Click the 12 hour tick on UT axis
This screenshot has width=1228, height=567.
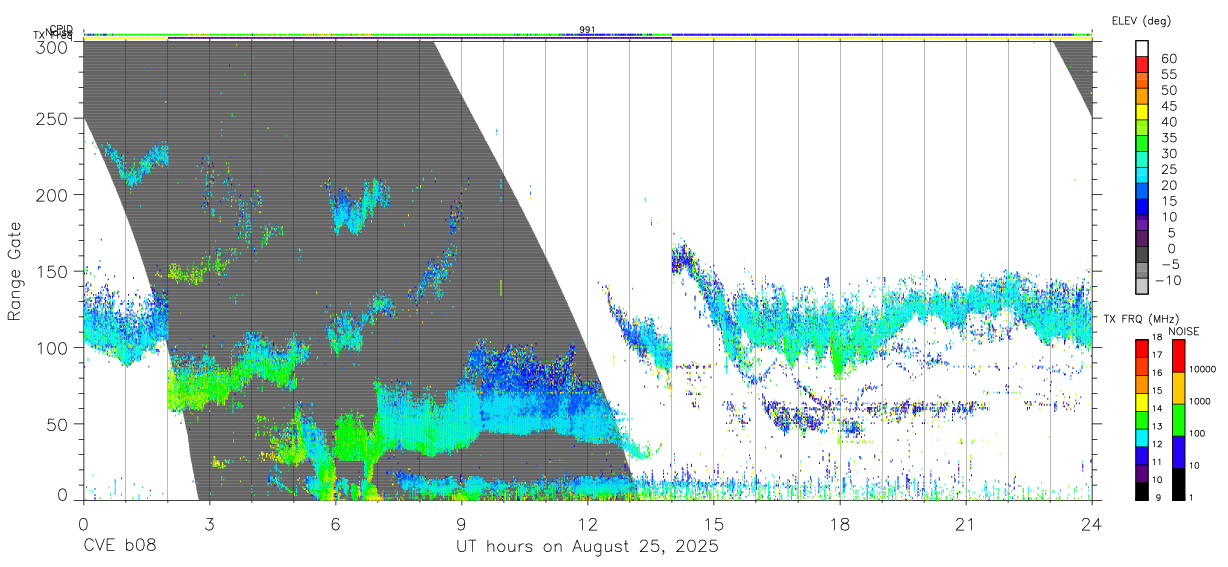587,523
